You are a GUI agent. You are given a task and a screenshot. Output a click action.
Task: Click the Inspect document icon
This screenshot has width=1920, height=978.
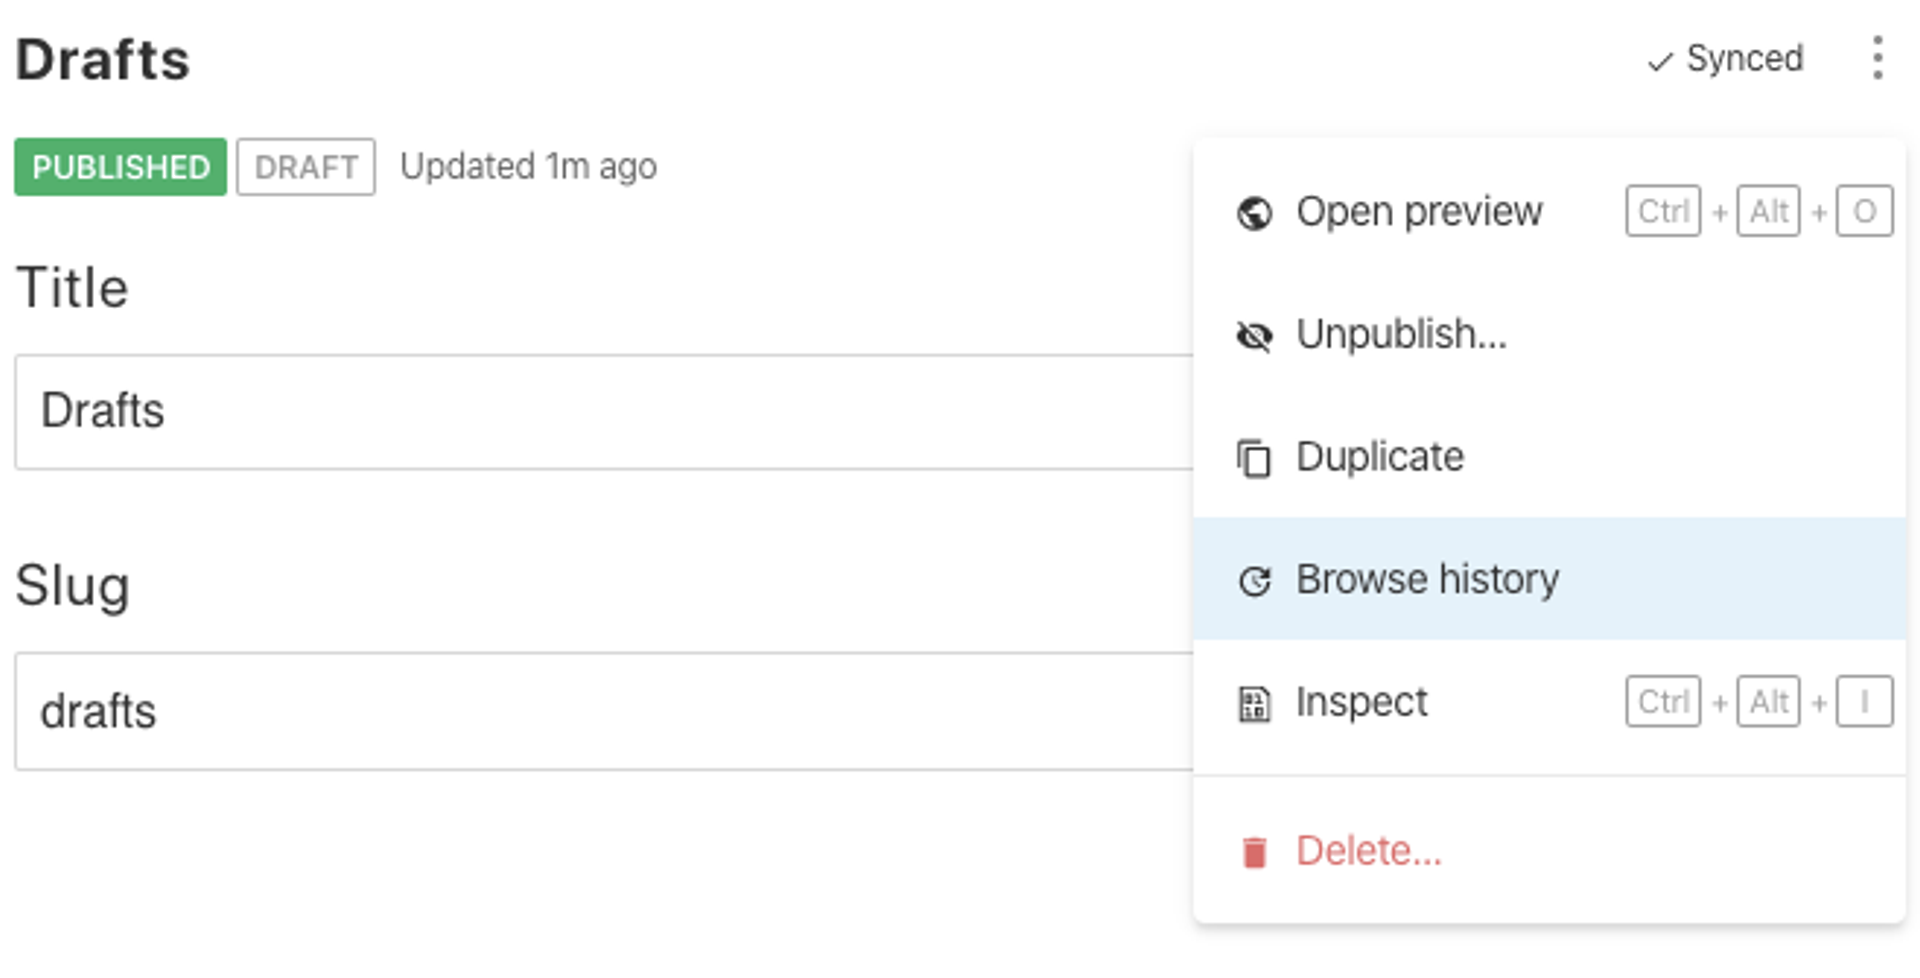click(x=1254, y=704)
